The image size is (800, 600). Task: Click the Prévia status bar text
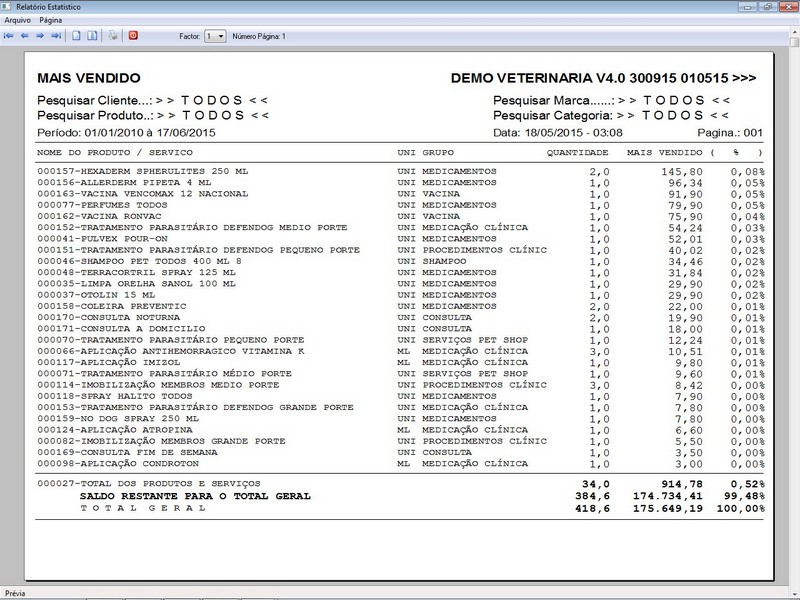click(x=15, y=593)
